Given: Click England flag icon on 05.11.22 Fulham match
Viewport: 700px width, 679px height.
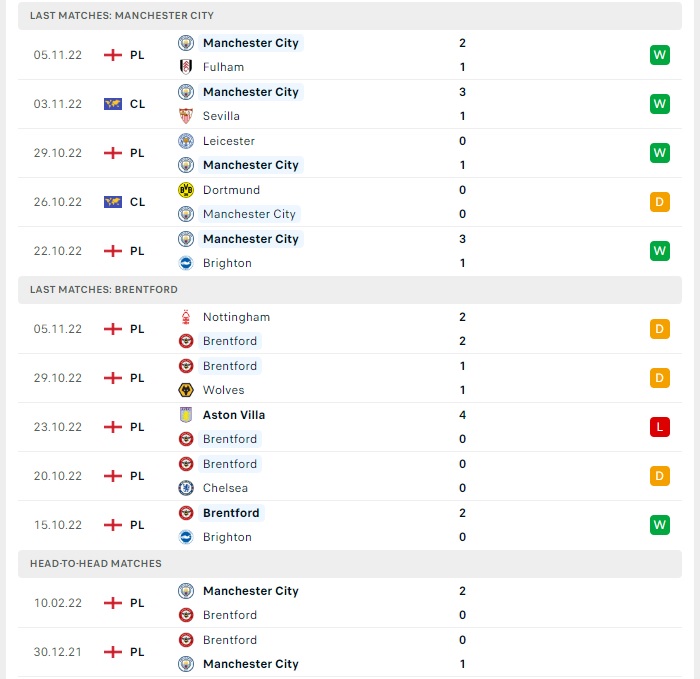Looking at the screenshot, I should pos(113,55).
